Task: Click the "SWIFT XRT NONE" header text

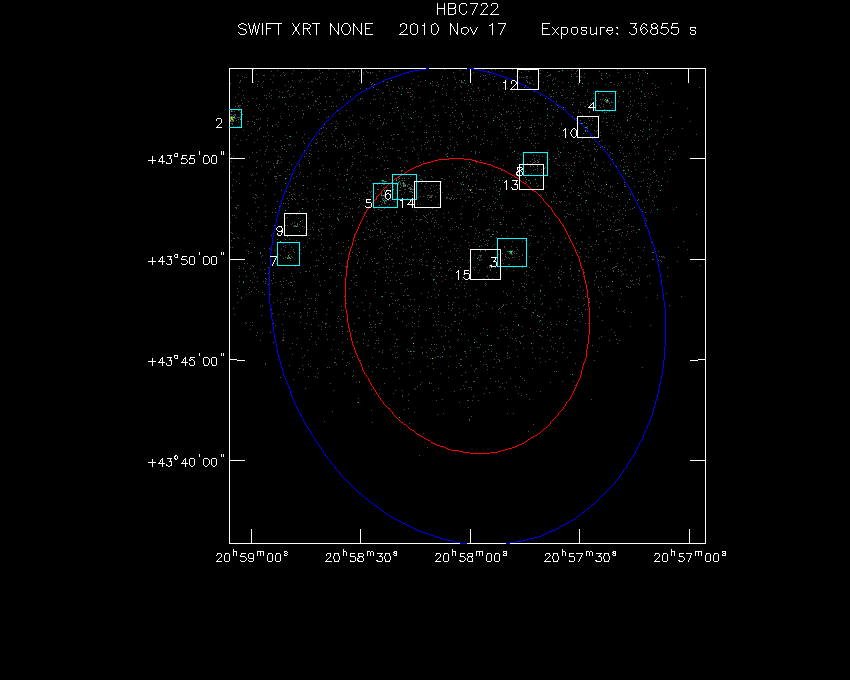Action: coord(305,29)
